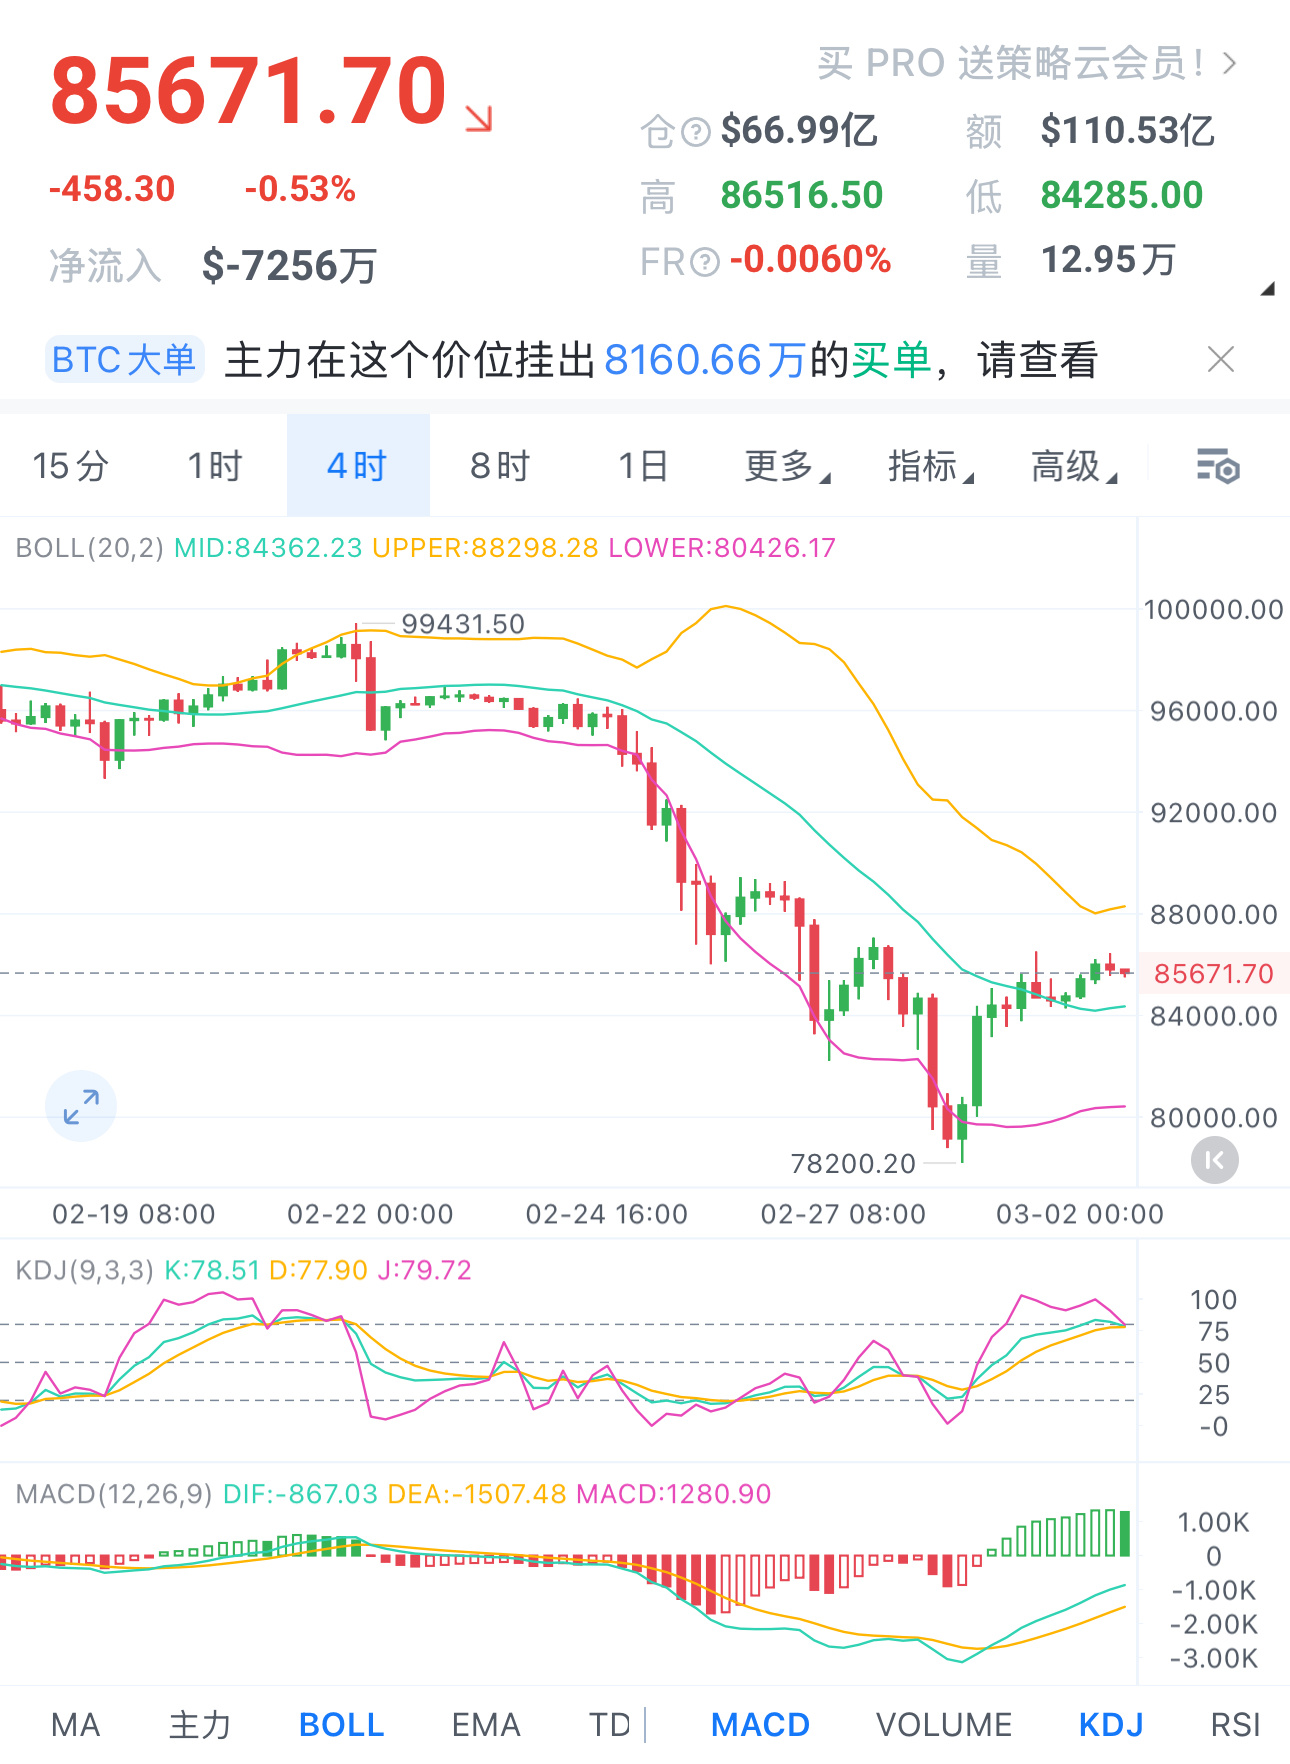Tap the MACD:1280.90 readout
Viewport: 1290px width, 1764px height.
674,1494
